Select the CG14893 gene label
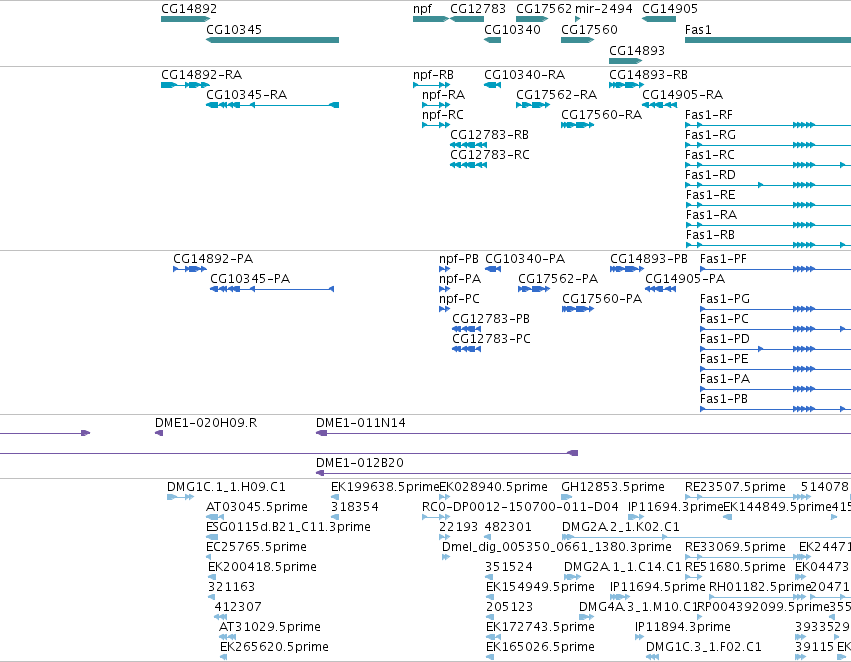851x662 pixels. [637, 50]
